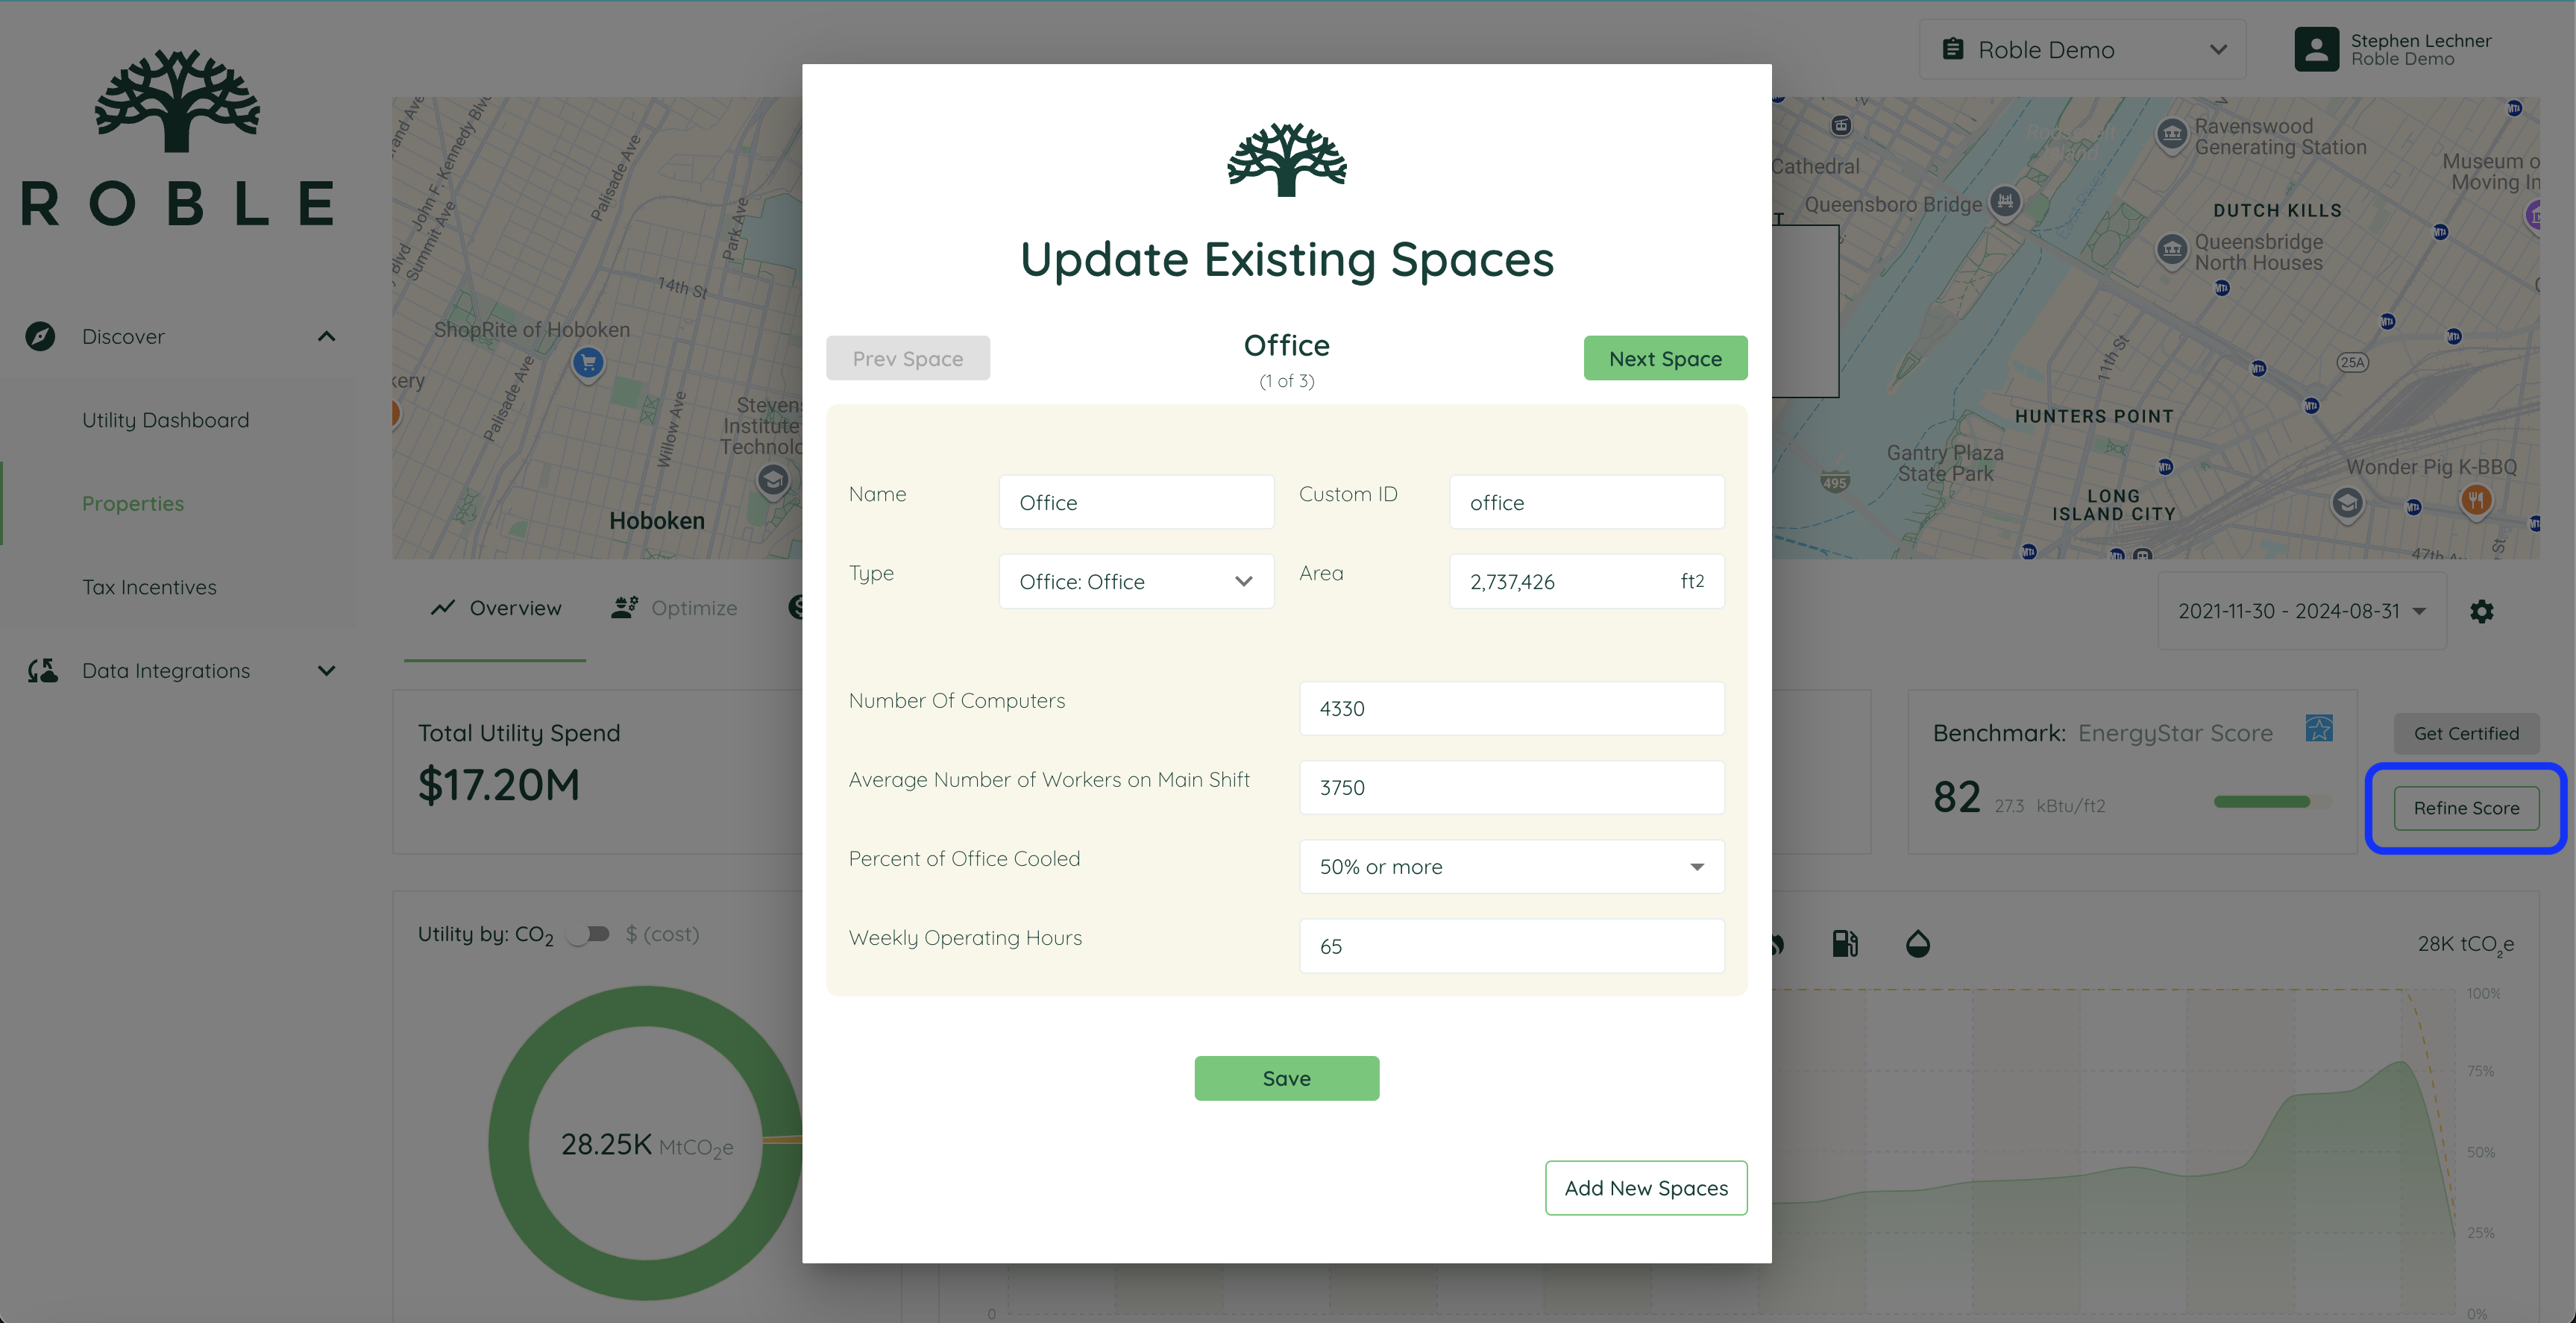The height and width of the screenshot is (1323, 2576).
Task: Open the Percent of Office Cooled dropdown
Action: (1510, 866)
